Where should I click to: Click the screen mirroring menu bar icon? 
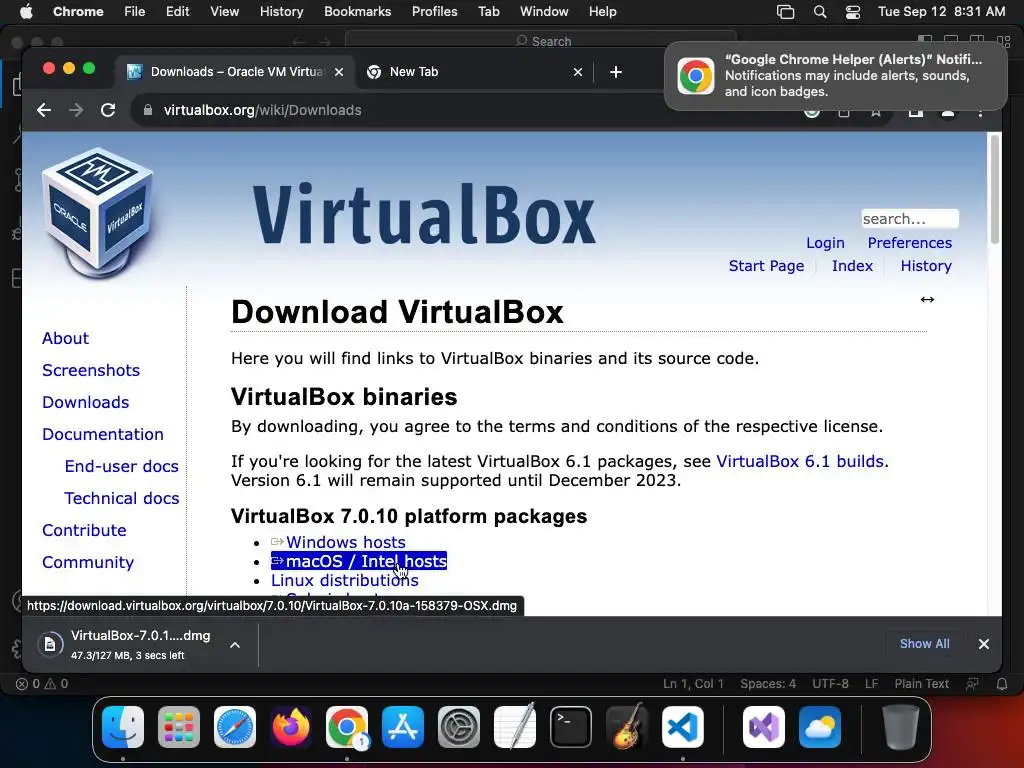(x=785, y=12)
